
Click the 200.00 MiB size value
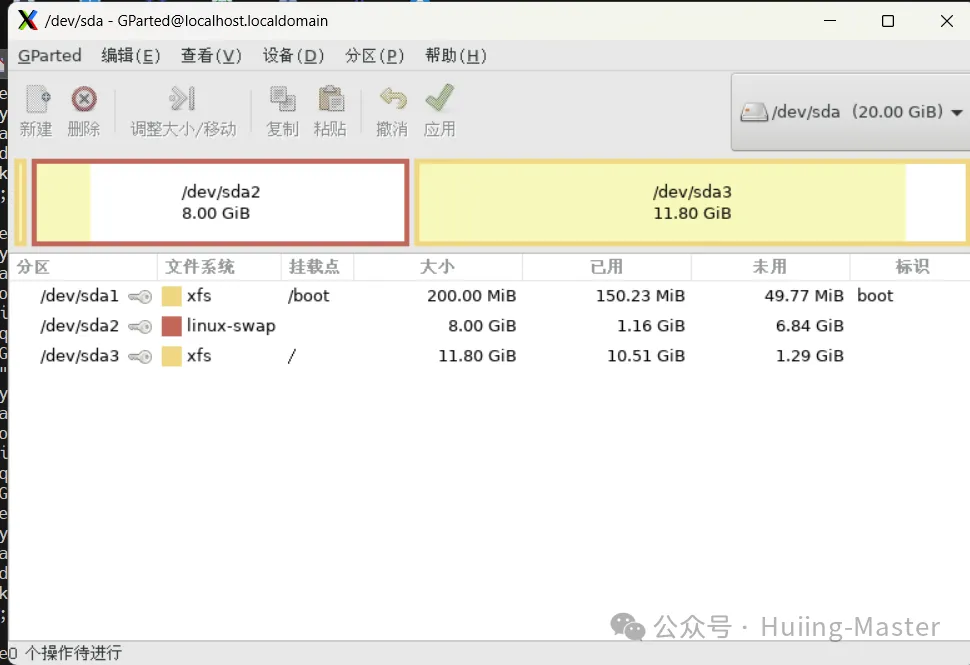(471, 296)
